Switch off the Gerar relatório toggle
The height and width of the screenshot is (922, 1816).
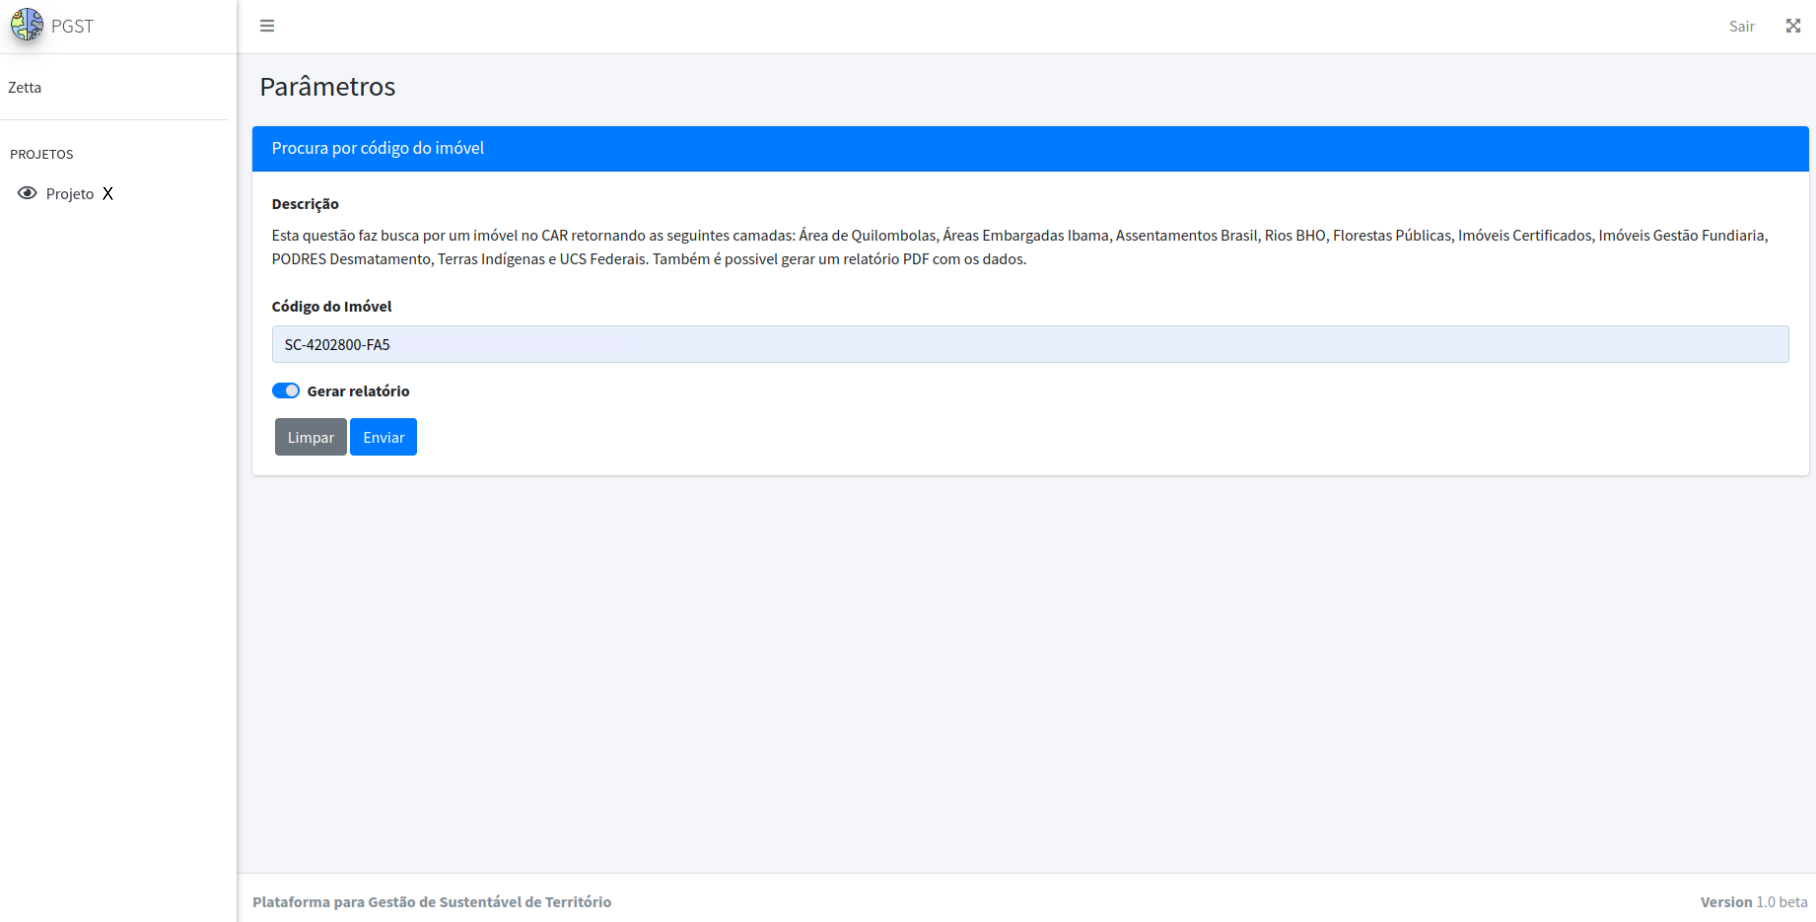(x=286, y=391)
